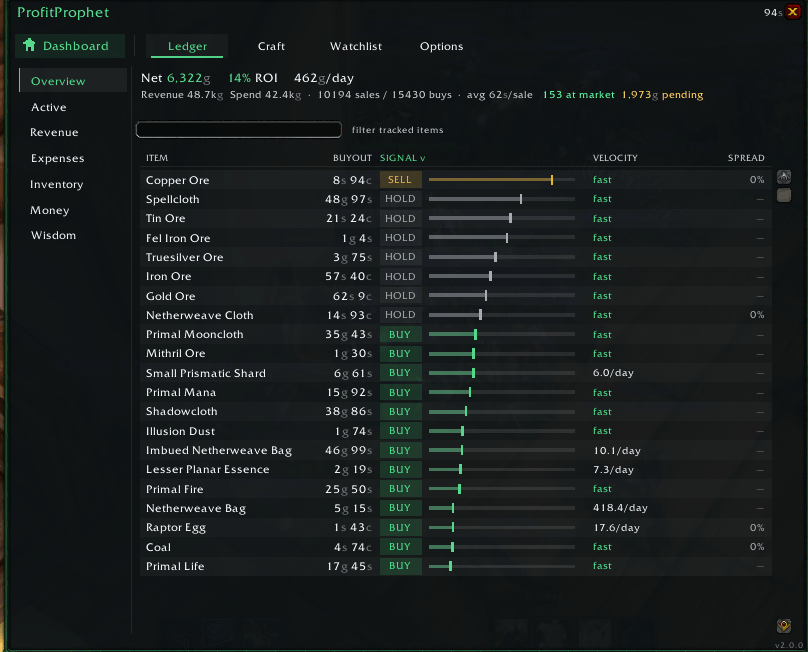Click the 17.6/day velocity for Raptor Egg
This screenshot has width=808, height=652.
click(616, 528)
